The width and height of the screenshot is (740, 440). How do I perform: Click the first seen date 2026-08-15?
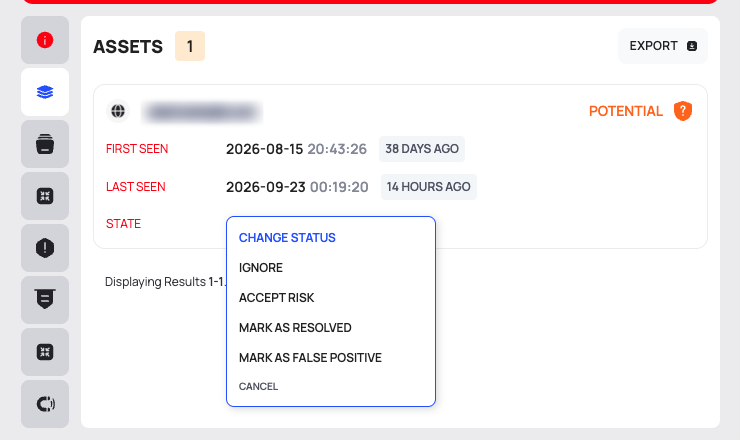pyautogui.click(x=264, y=149)
